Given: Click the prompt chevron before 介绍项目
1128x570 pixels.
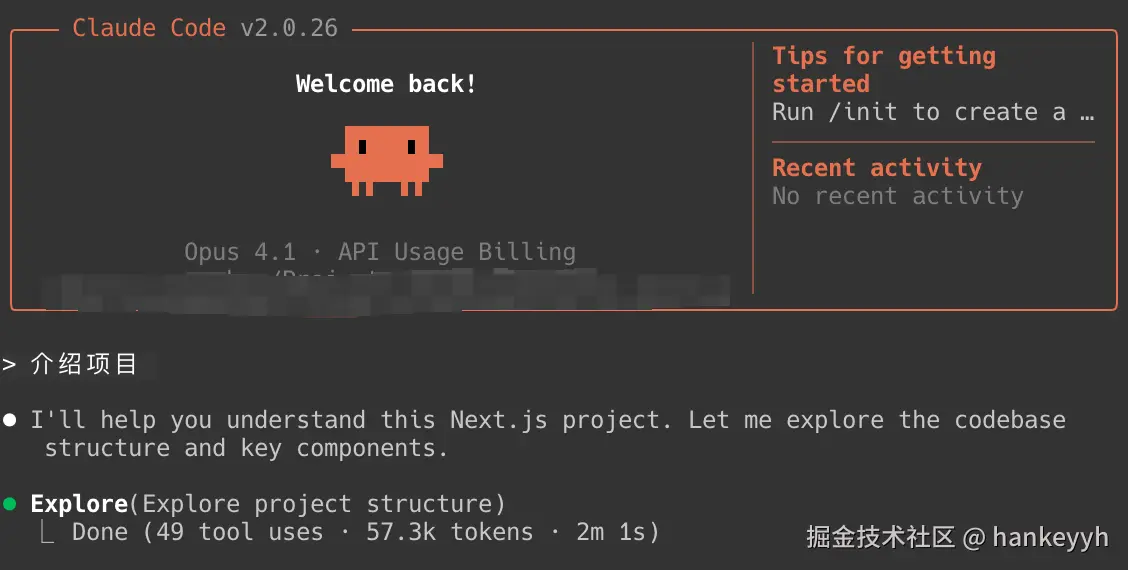Looking at the screenshot, I should (9, 364).
